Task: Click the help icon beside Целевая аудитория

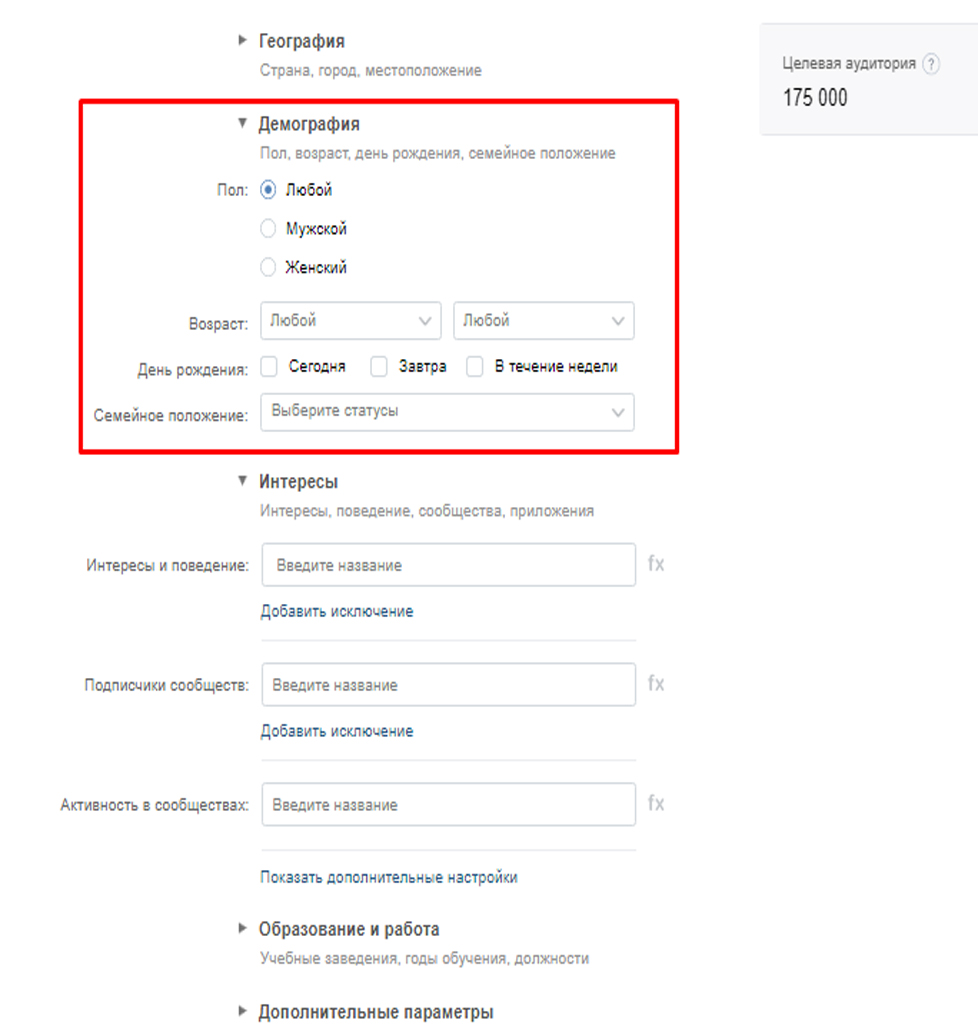Action: (x=931, y=64)
